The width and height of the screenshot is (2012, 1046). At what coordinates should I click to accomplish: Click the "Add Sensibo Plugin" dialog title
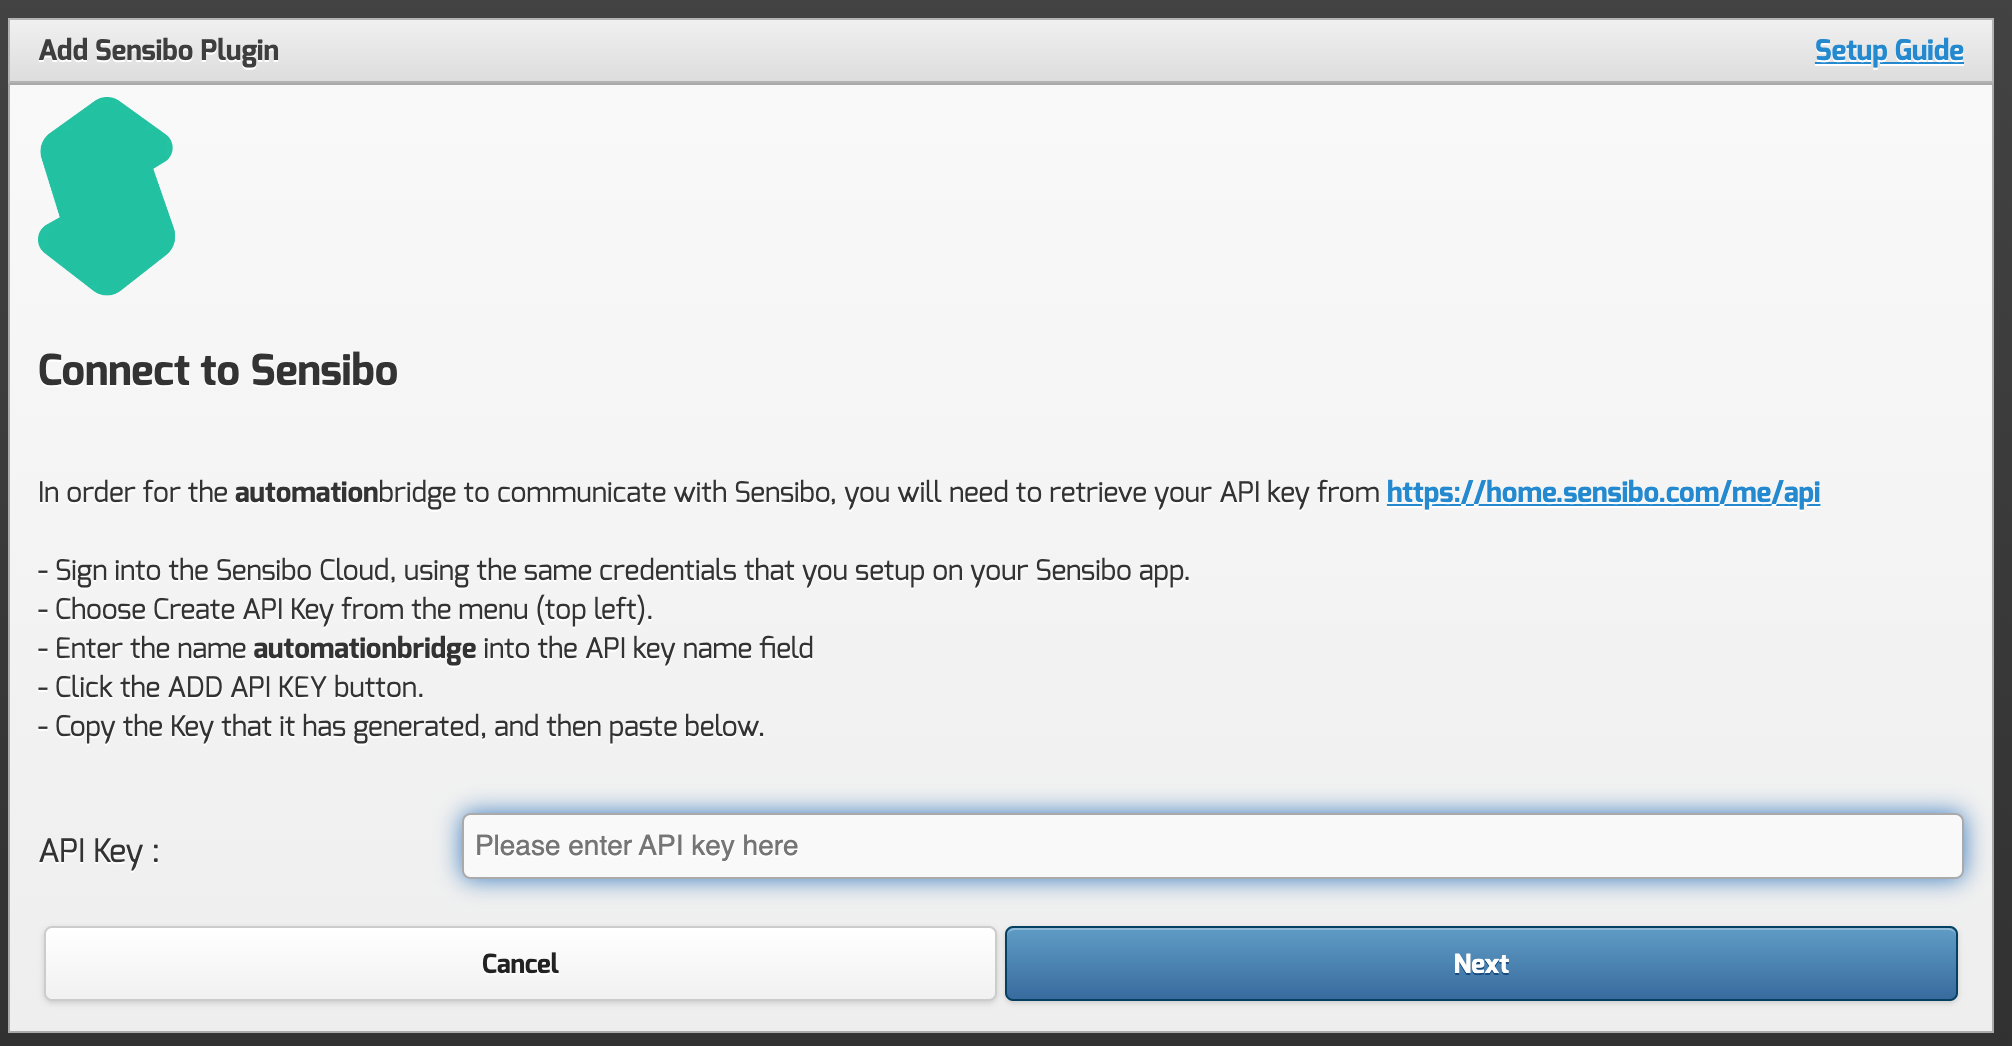[158, 50]
